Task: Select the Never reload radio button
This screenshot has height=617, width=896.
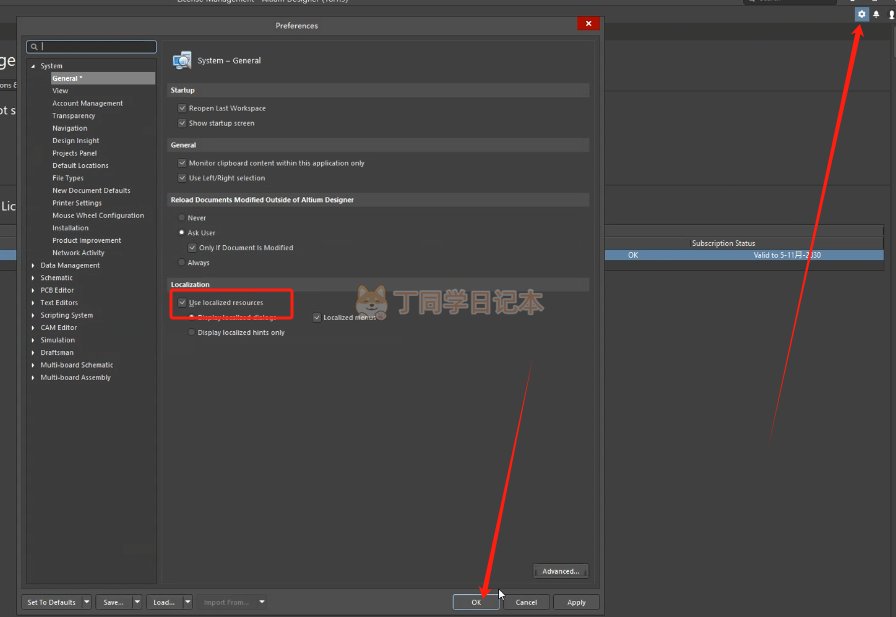Action: click(x=182, y=218)
